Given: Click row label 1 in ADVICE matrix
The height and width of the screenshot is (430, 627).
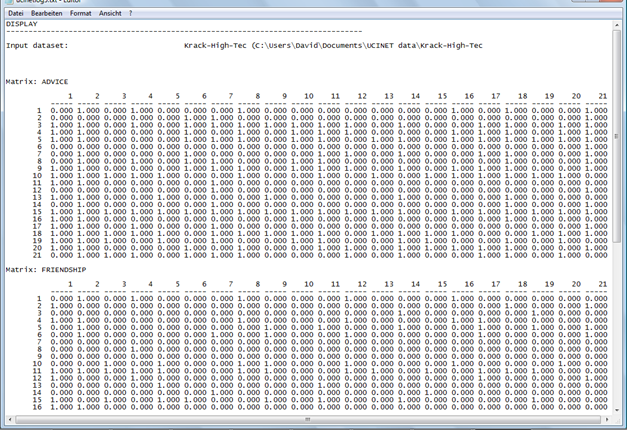Looking at the screenshot, I should [x=39, y=110].
